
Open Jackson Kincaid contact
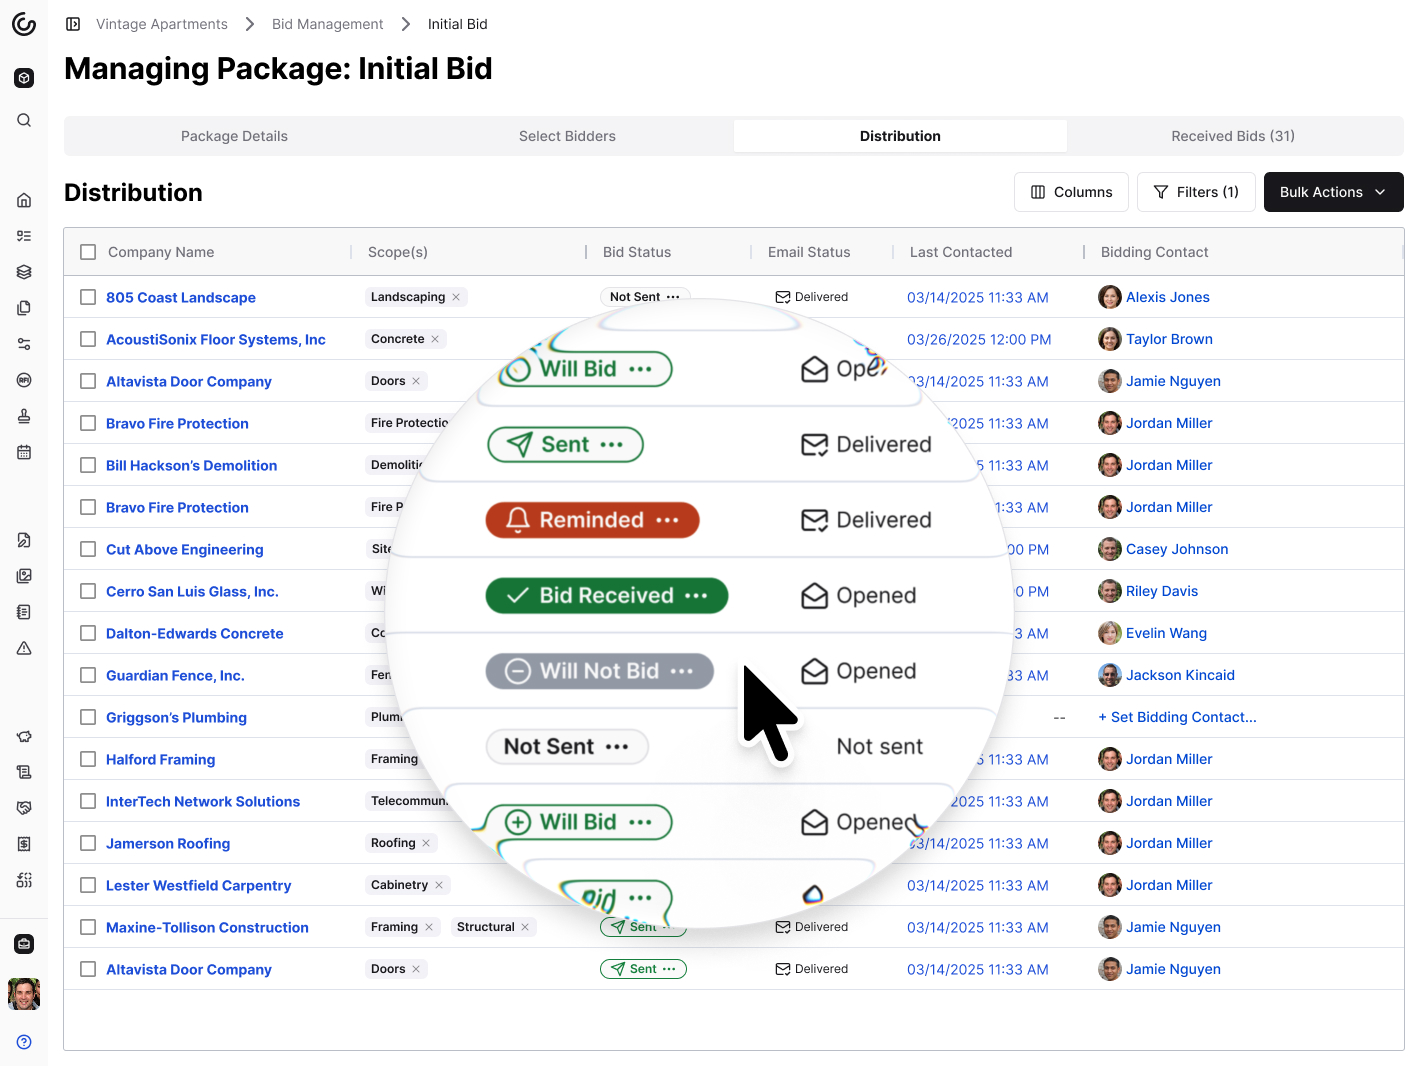click(x=1180, y=675)
